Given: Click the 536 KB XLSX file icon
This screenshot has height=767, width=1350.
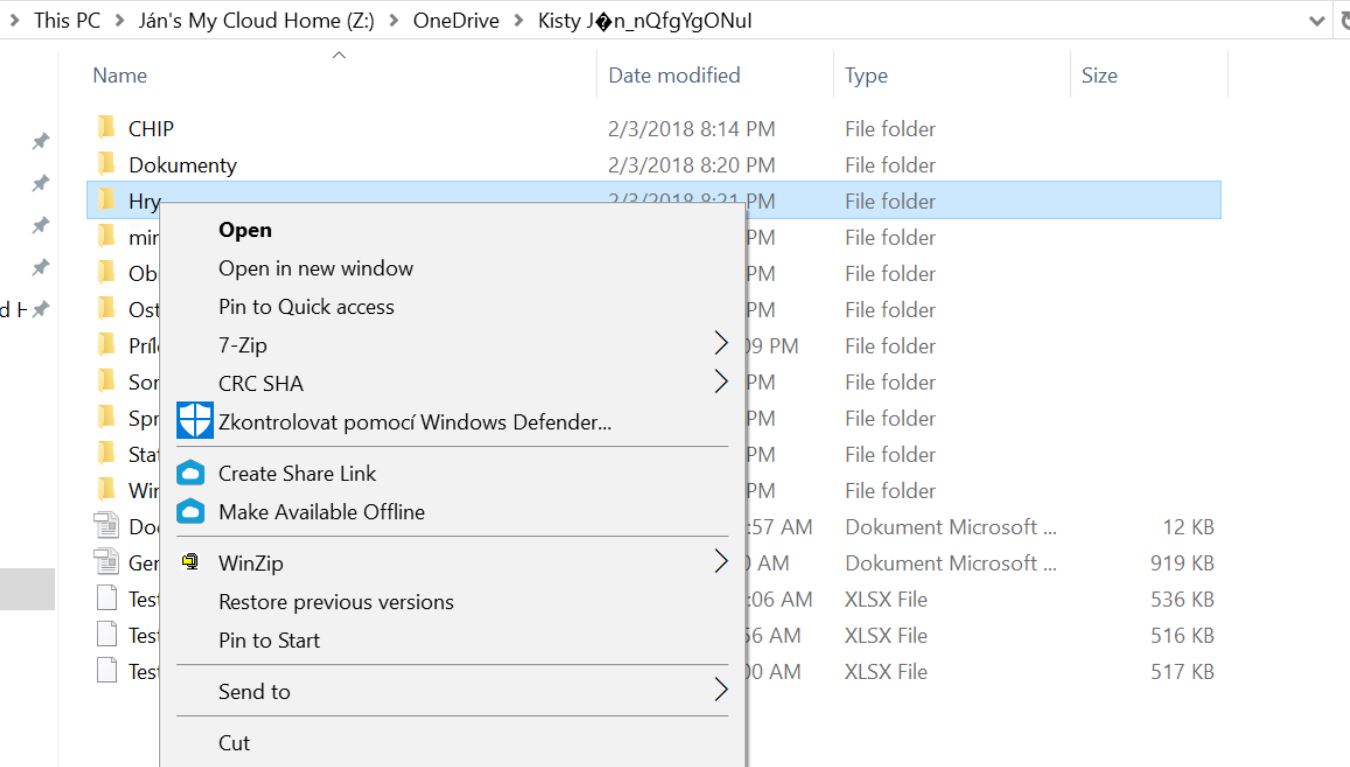Looking at the screenshot, I should tap(106, 599).
